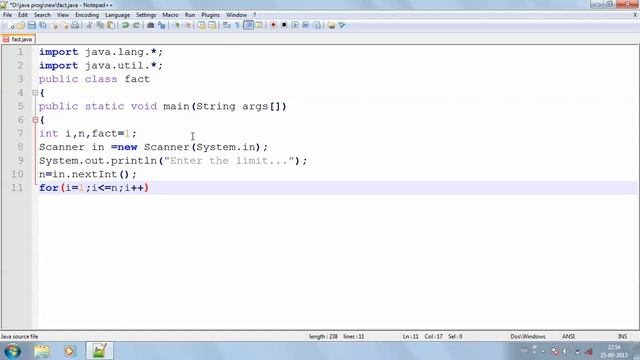Collapse the class block on line 4
The height and width of the screenshot is (360, 640).
tap(35, 93)
